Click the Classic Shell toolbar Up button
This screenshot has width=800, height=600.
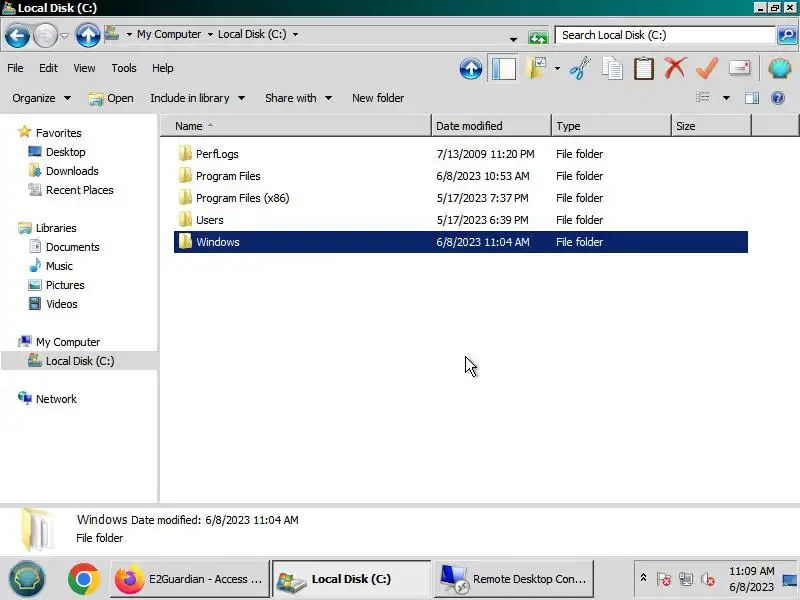(x=470, y=68)
